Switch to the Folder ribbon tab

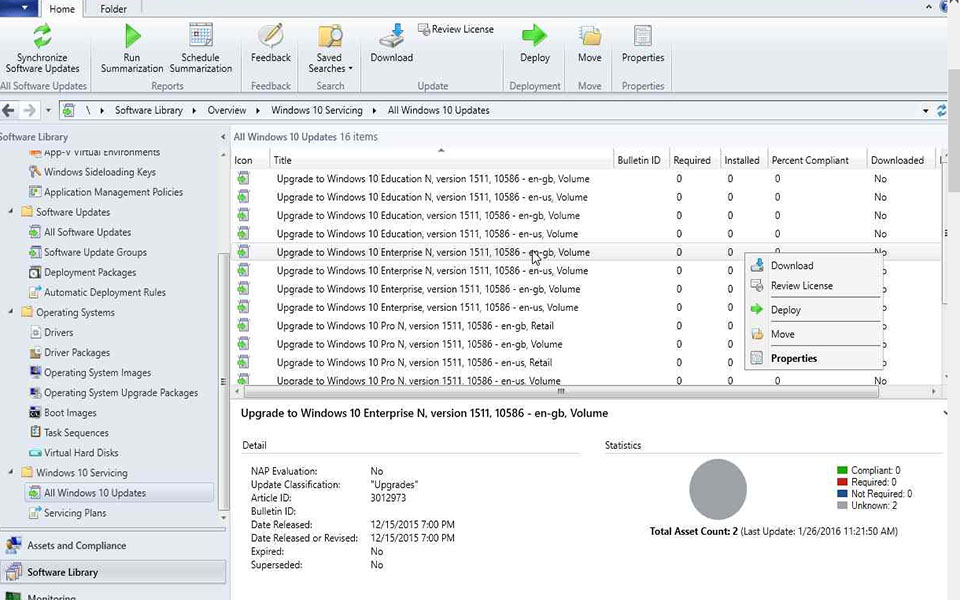click(113, 9)
